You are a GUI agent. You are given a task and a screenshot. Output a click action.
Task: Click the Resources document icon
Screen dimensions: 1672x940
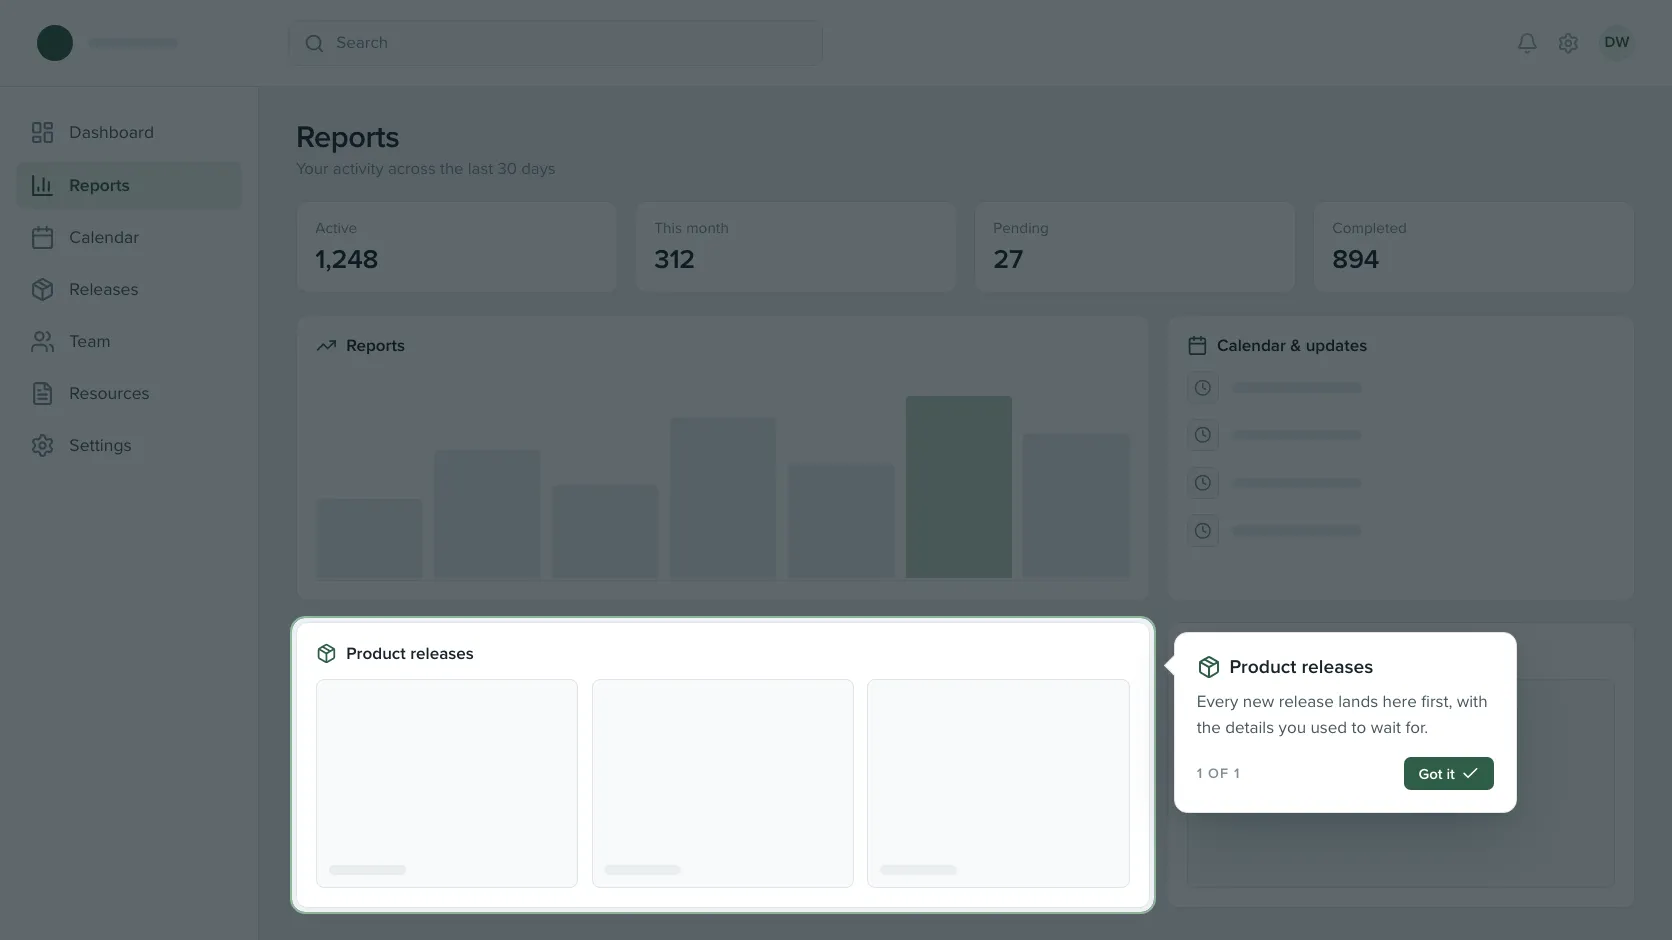(x=42, y=393)
